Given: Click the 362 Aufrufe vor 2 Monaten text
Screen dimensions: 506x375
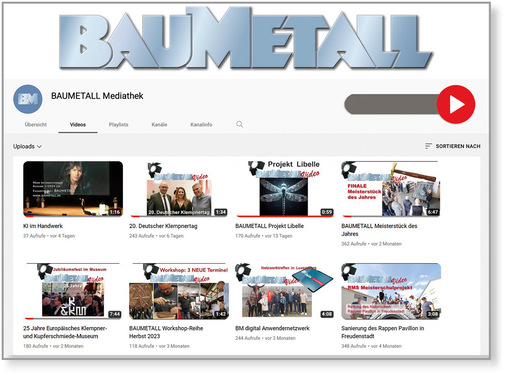Looking at the screenshot, I should click(371, 244).
